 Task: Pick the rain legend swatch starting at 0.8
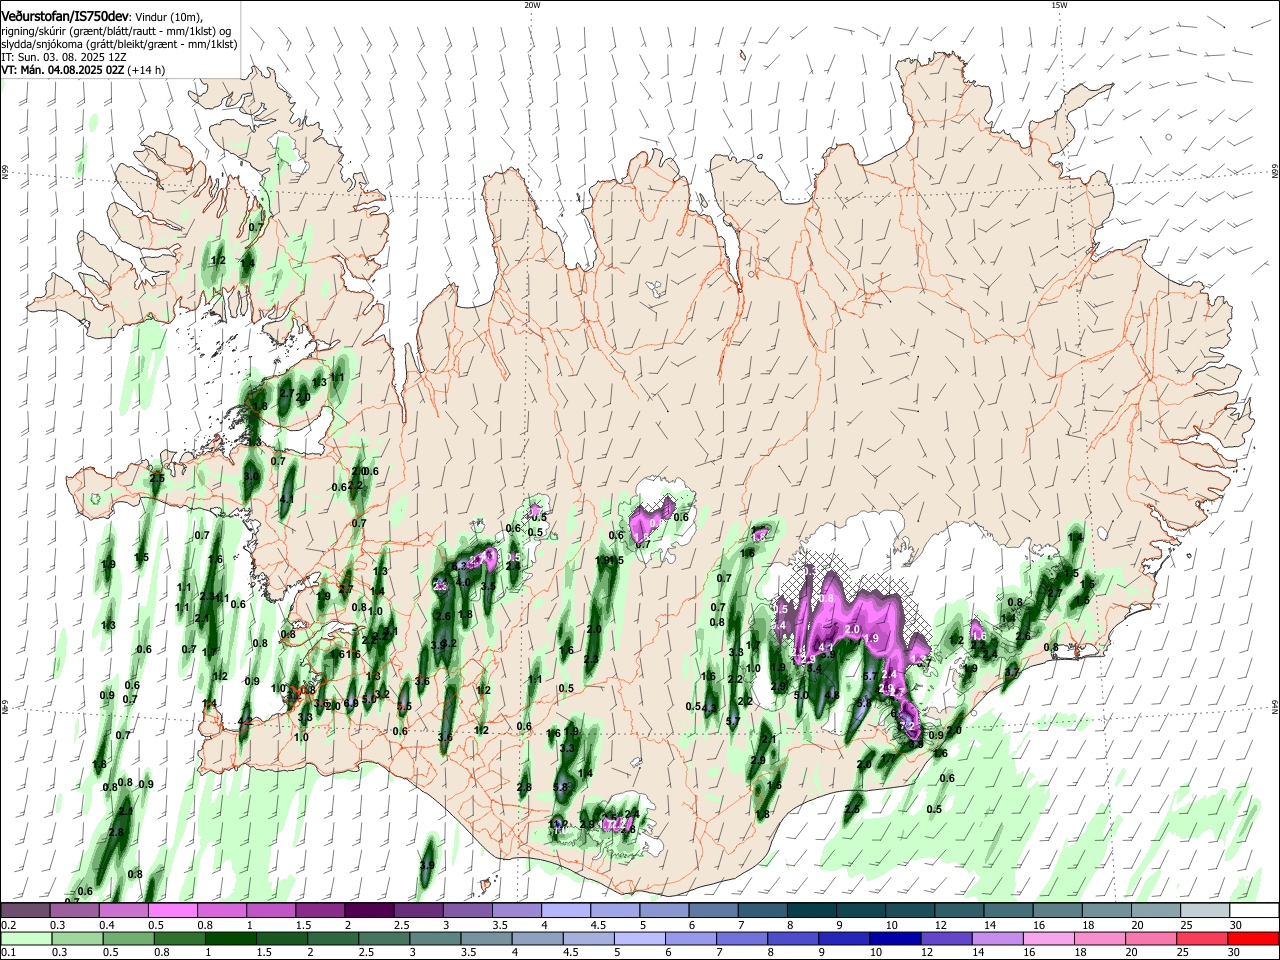pyautogui.click(x=180, y=938)
